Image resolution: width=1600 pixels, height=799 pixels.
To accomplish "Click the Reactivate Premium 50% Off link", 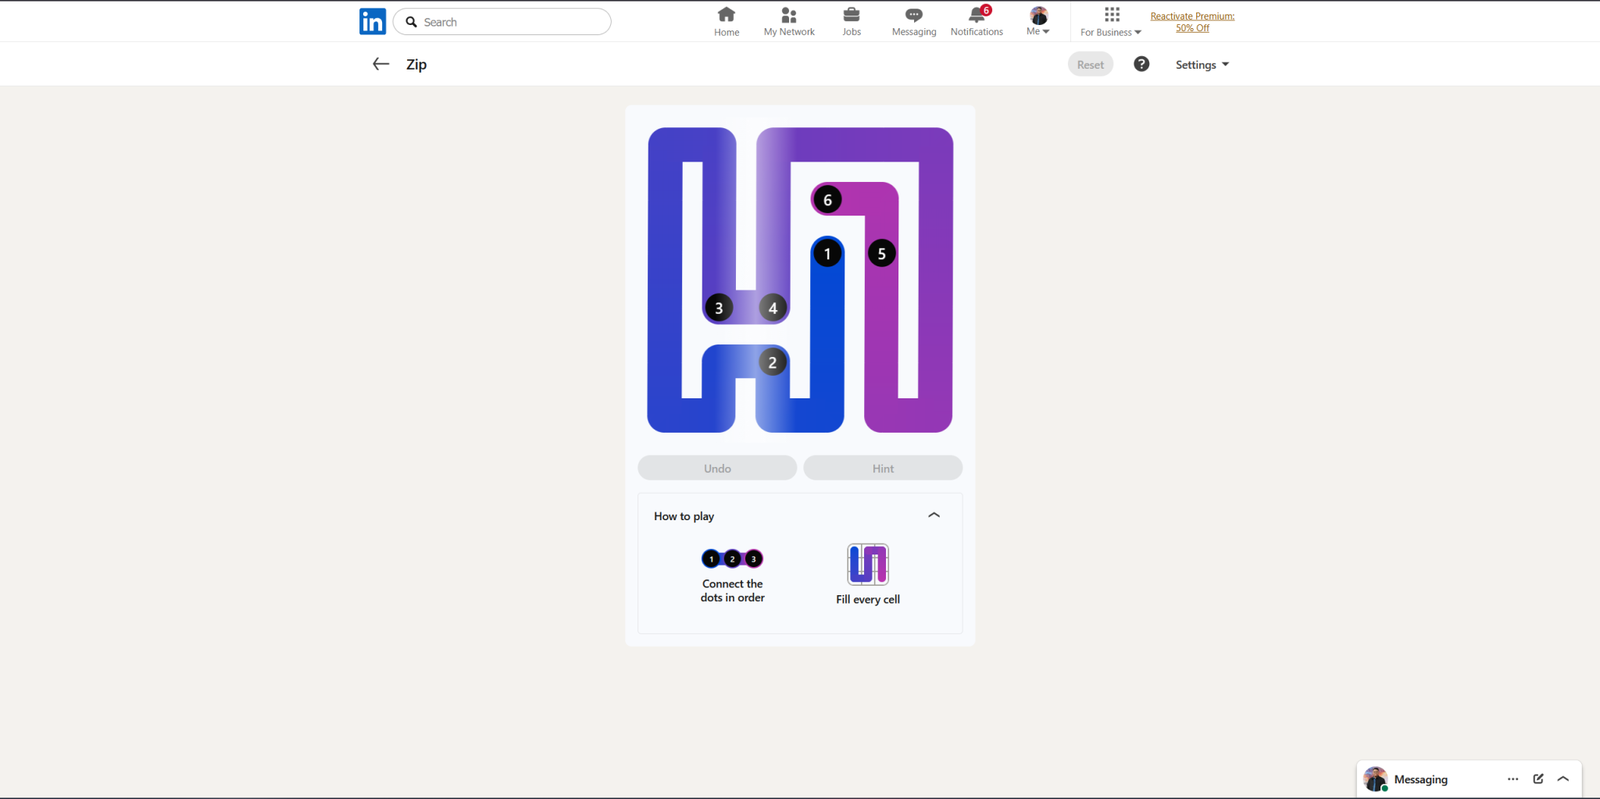I will [1192, 22].
